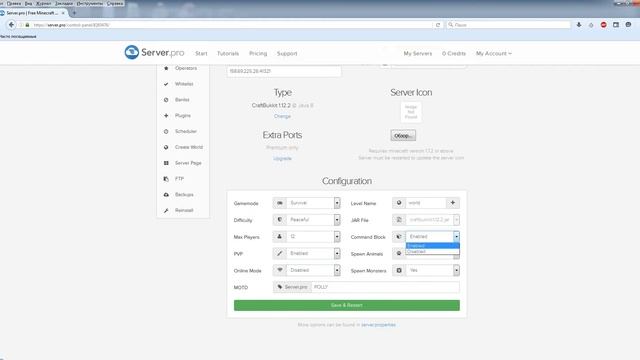
Task: Click the browser search box
Action: tap(509, 25)
